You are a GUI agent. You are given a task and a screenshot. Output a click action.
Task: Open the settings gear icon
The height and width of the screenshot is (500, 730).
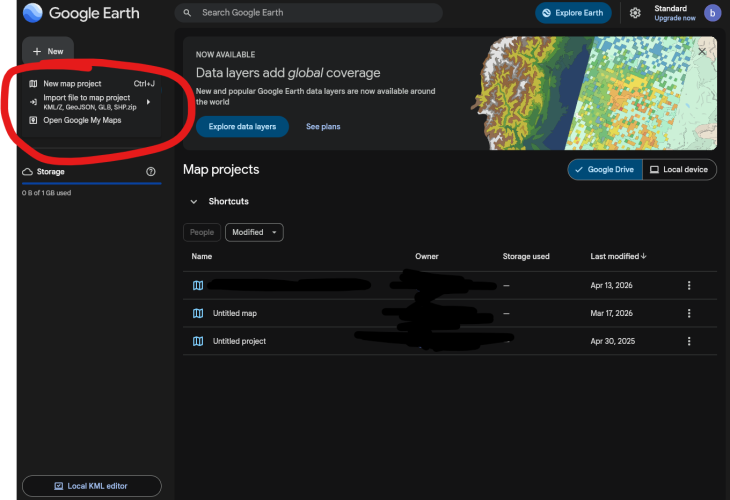[635, 13]
